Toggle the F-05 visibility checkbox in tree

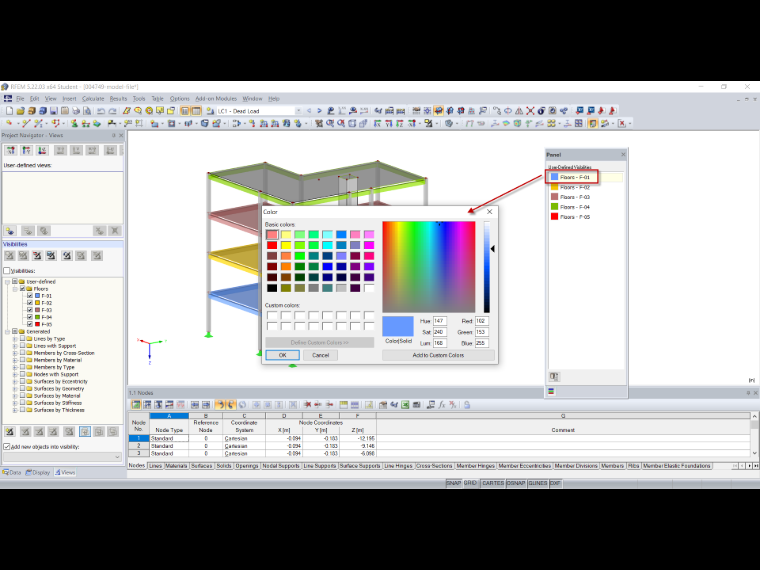pyautogui.click(x=30, y=324)
